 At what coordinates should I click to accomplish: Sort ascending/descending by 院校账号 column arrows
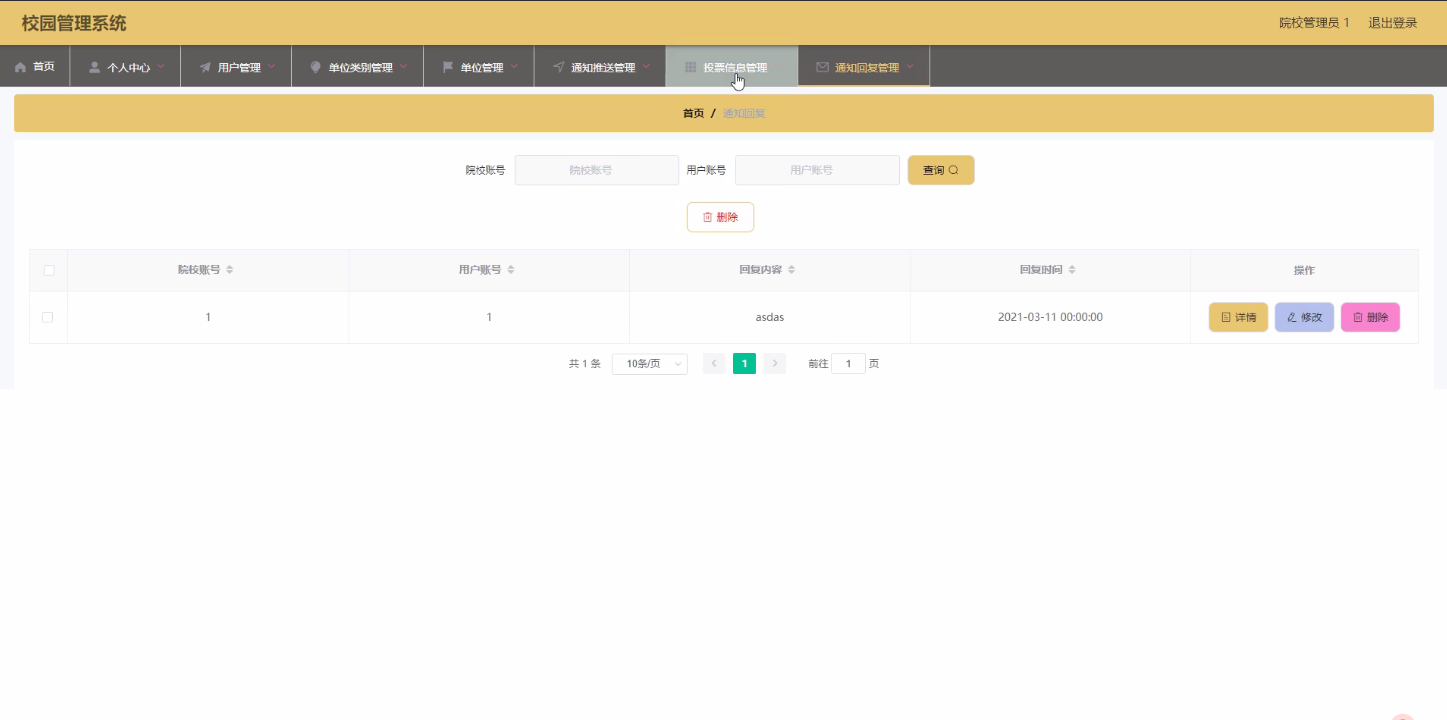click(x=230, y=270)
